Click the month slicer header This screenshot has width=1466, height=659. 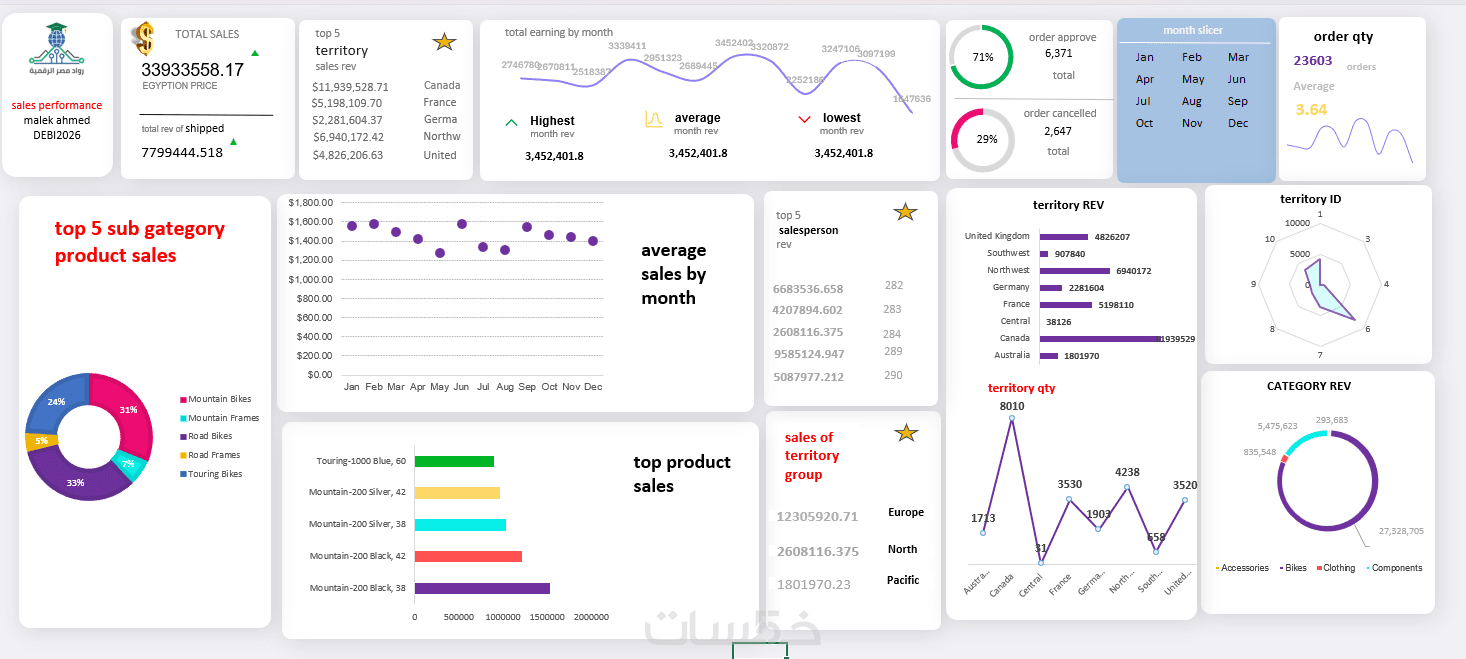point(1193,30)
